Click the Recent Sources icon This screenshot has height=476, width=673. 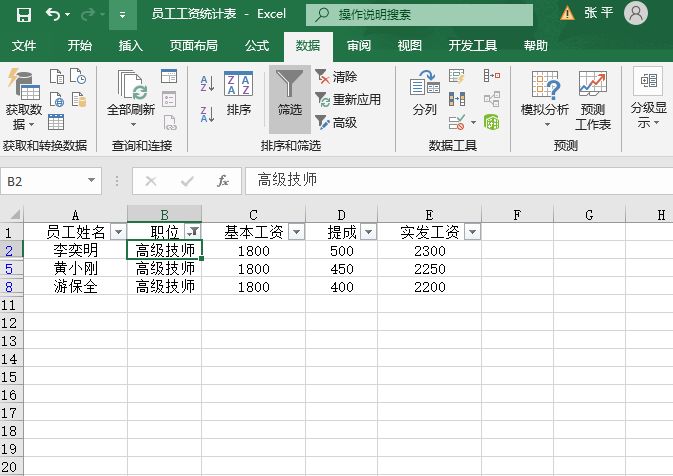[78, 76]
